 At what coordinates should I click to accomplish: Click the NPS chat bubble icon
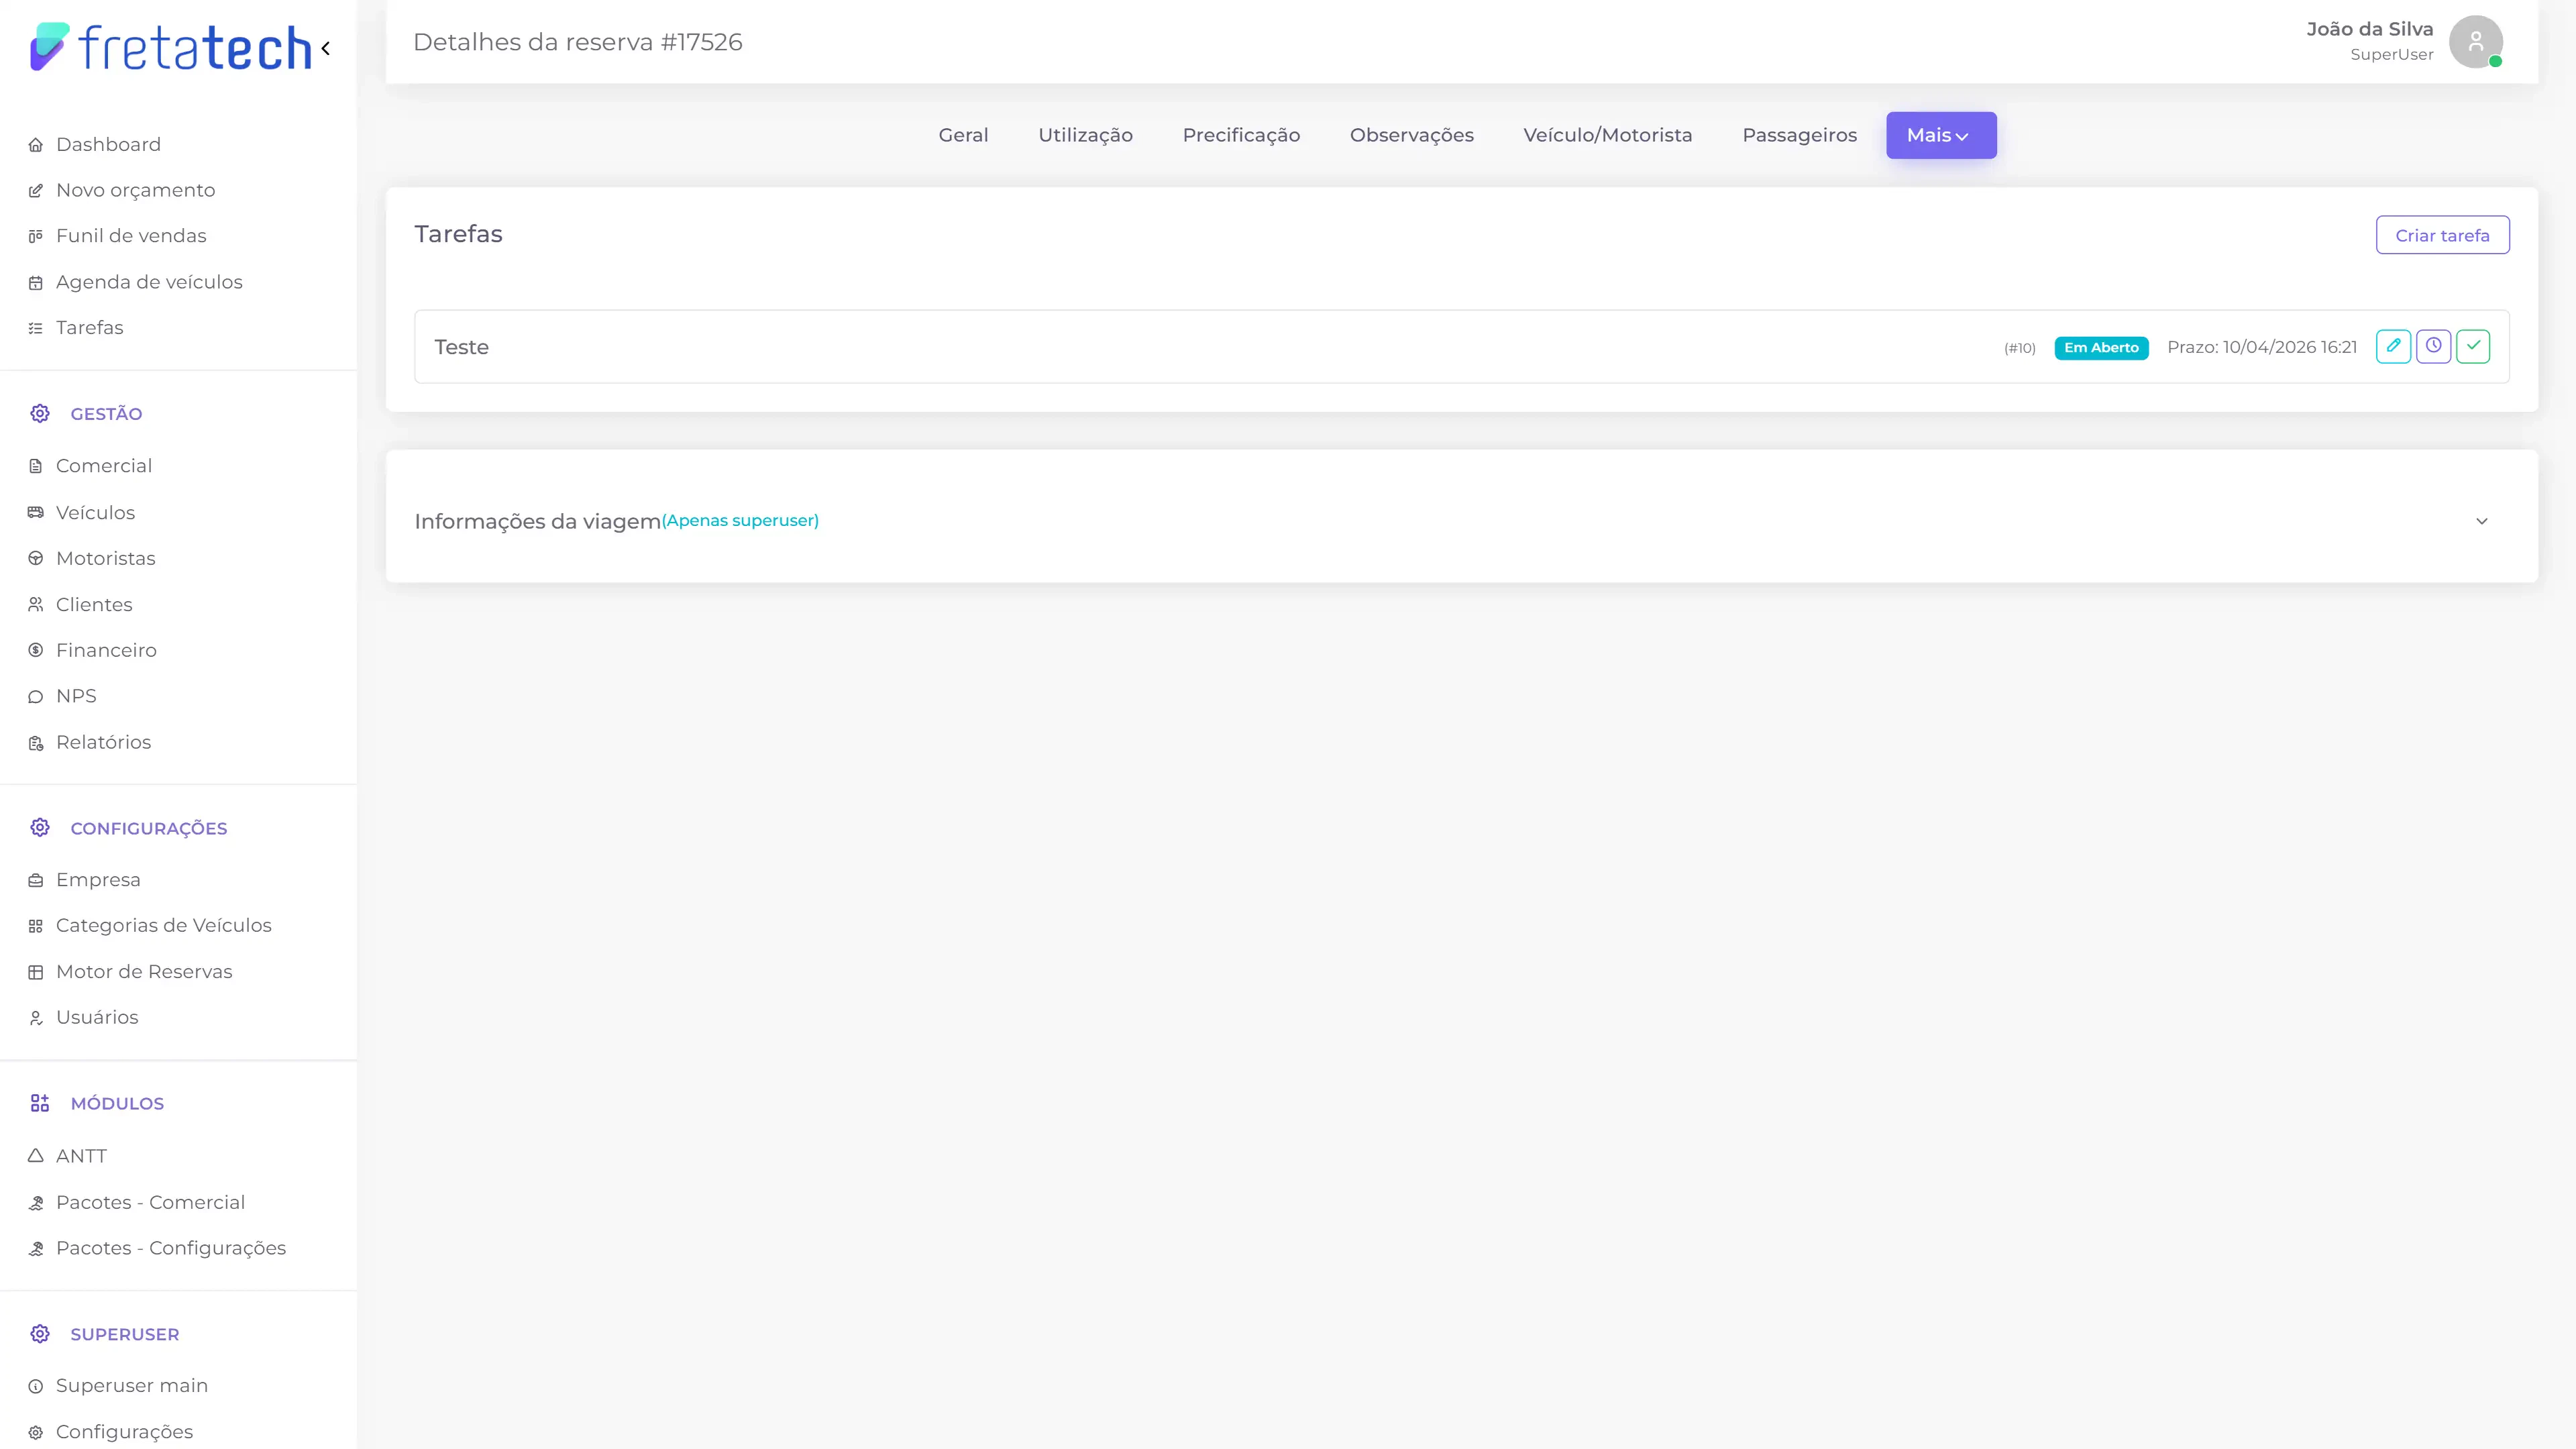tap(36, 697)
